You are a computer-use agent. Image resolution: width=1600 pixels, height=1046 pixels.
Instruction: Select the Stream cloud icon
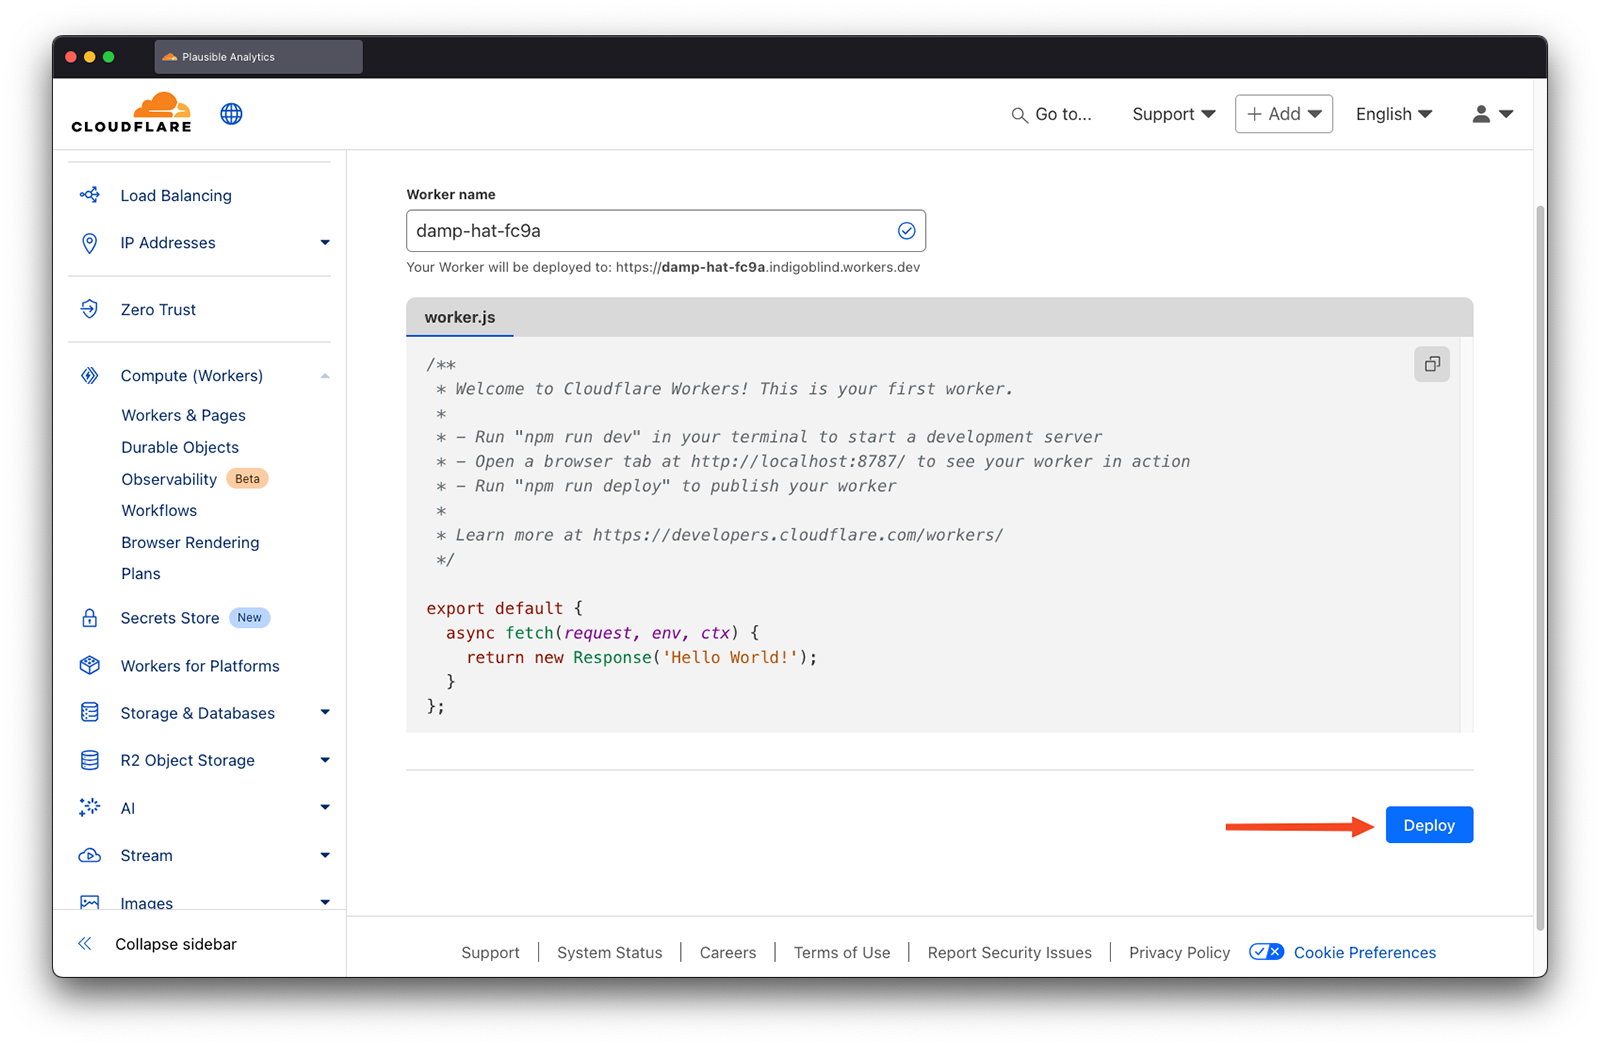pyautogui.click(x=90, y=855)
